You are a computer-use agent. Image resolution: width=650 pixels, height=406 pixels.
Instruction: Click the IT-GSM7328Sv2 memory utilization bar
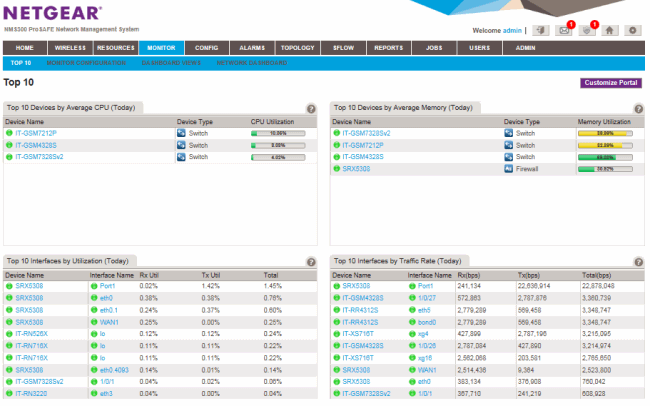(x=605, y=132)
